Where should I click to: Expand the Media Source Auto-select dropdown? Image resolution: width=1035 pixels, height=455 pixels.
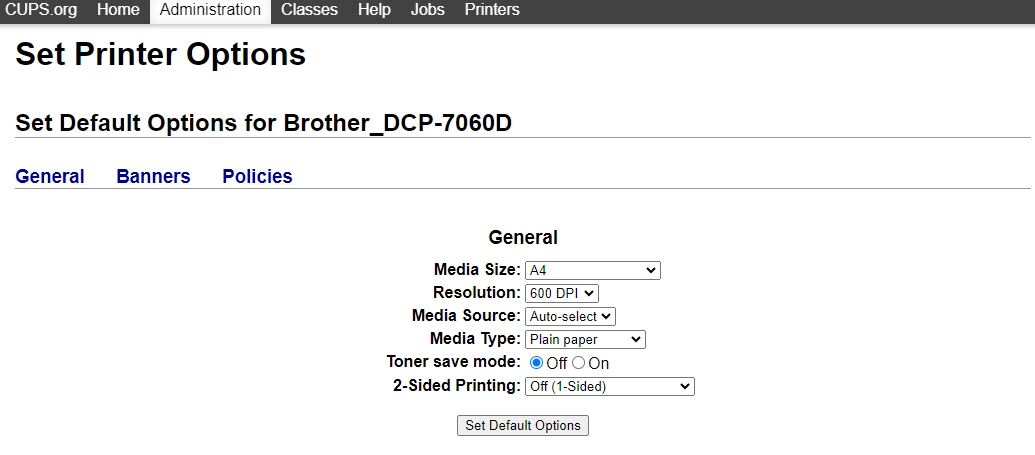pos(570,316)
